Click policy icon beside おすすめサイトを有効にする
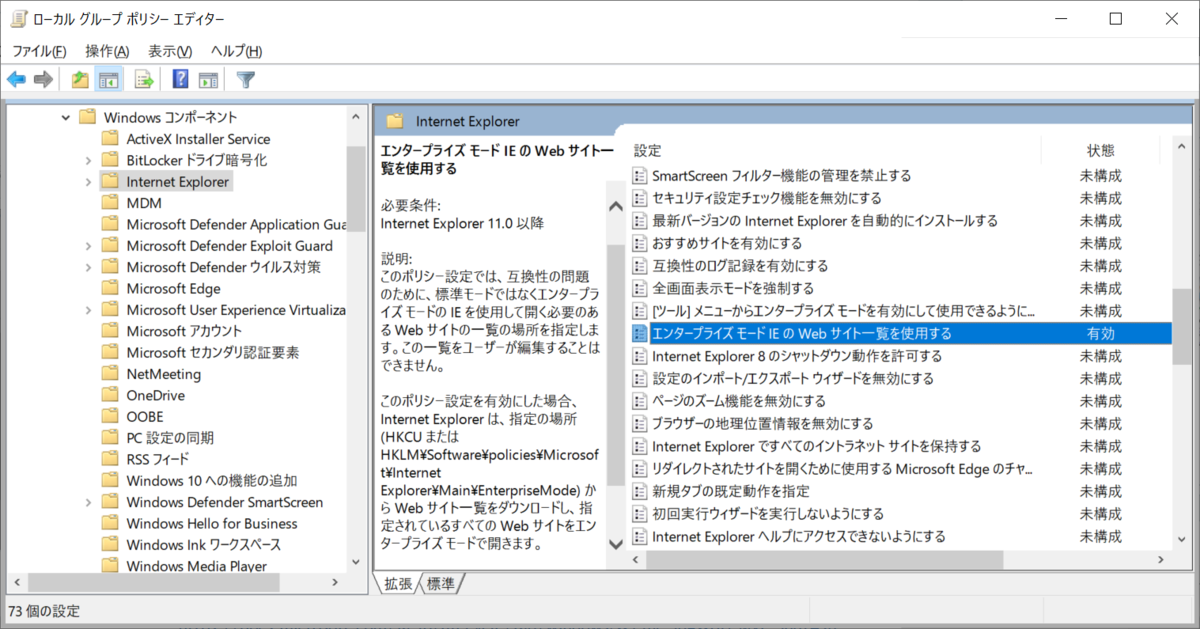This screenshot has width=1200, height=629. coord(640,243)
